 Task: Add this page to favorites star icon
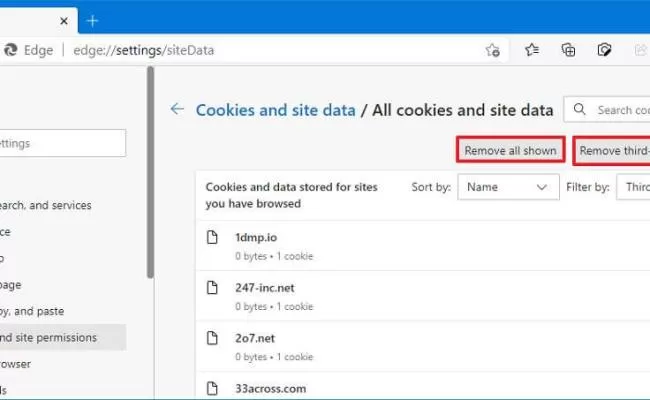pyautogui.click(x=492, y=49)
